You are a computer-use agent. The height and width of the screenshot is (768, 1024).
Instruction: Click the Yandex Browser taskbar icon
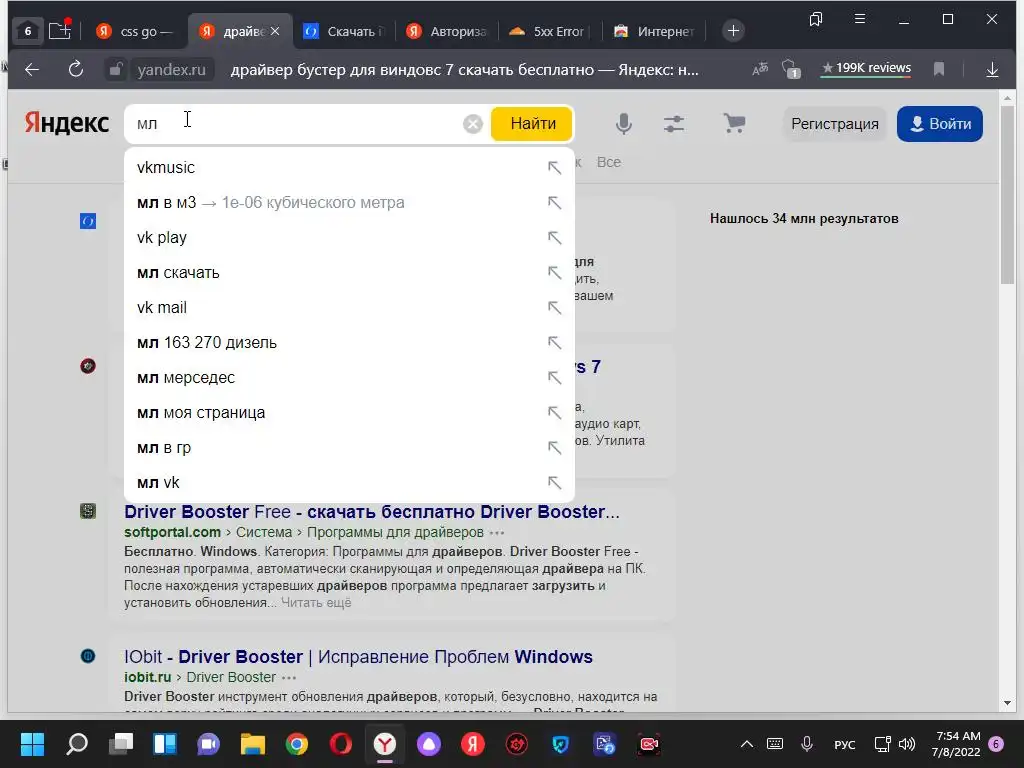[x=385, y=744]
